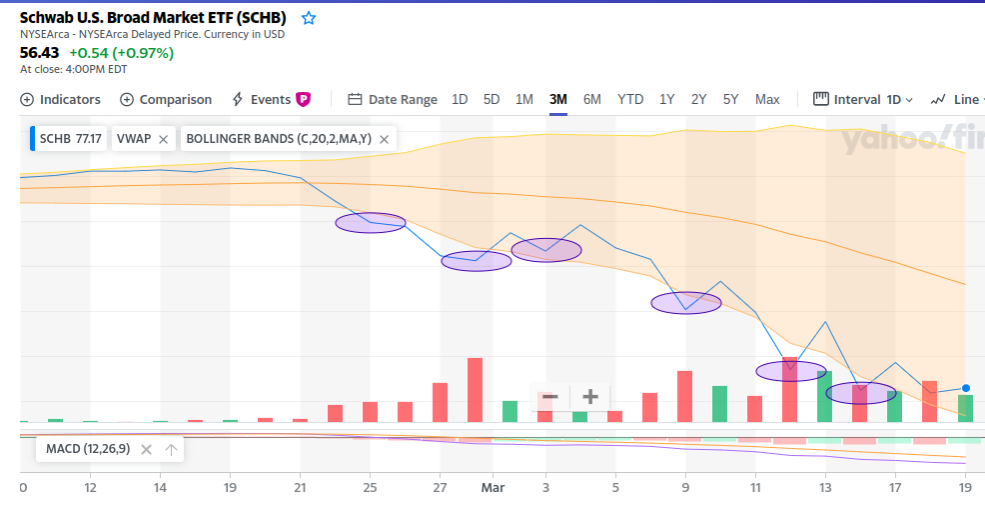This screenshot has height=516, width=985.
Task: Remove the Bollinger Bands indicator
Action: click(384, 139)
